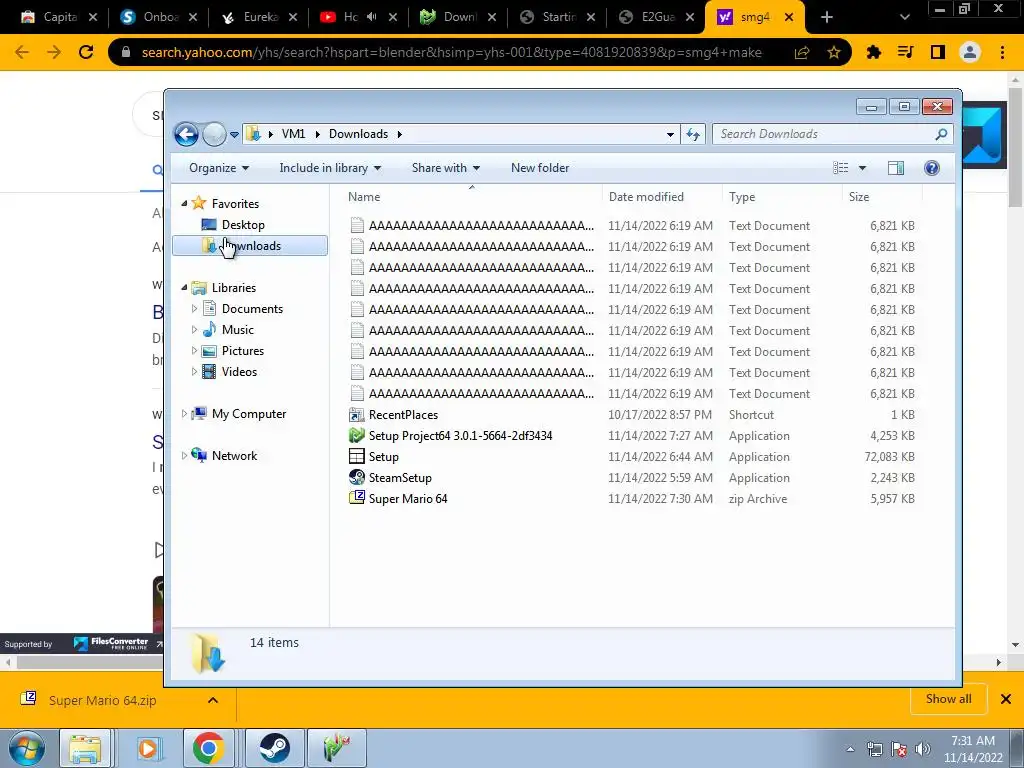The width and height of the screenshot is (1024, 768).
Task: Select Downloads under Favorites
Action: [250, 246]
